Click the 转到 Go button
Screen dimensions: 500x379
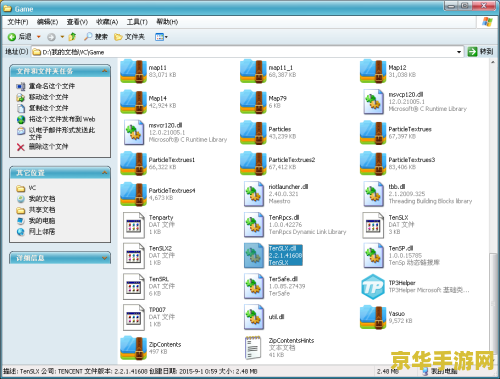[x=480, y=51]
